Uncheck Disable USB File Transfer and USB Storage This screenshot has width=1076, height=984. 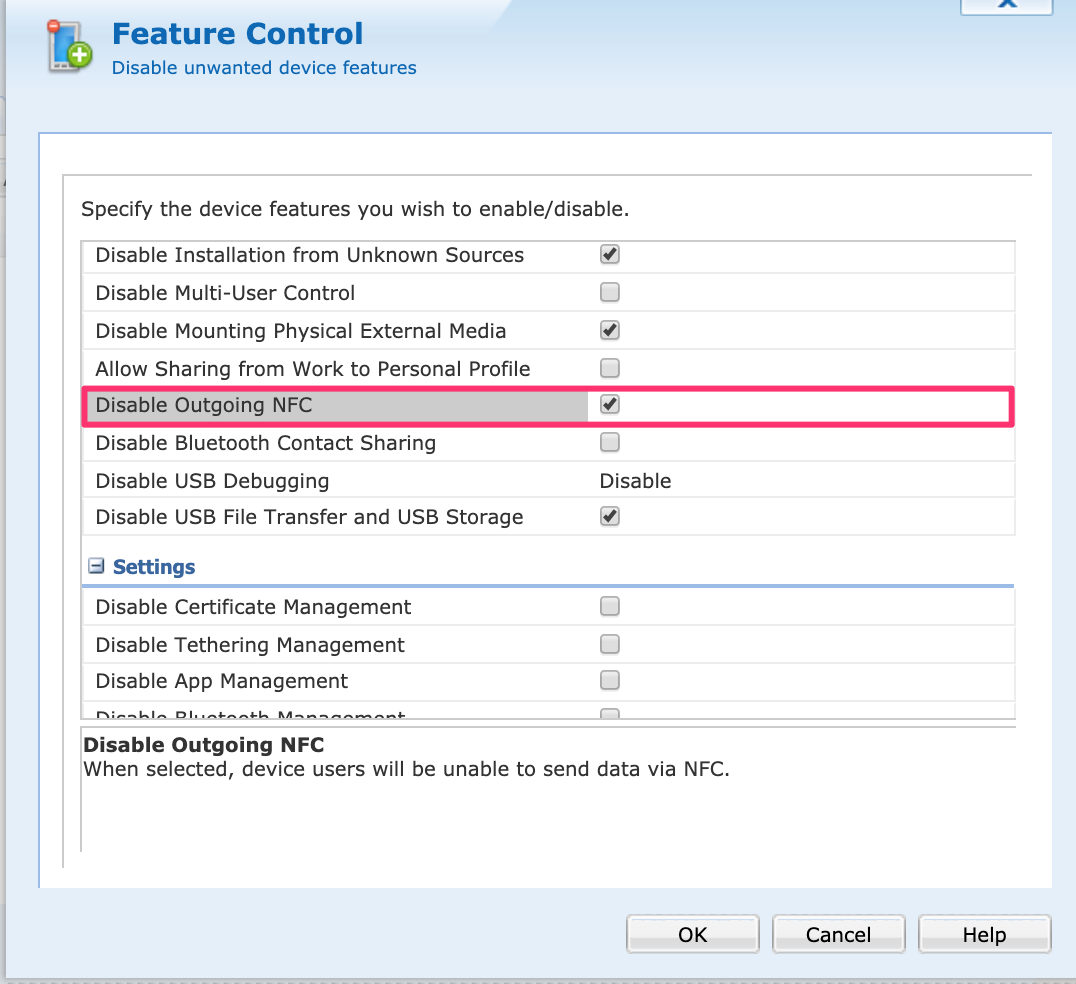609,517
